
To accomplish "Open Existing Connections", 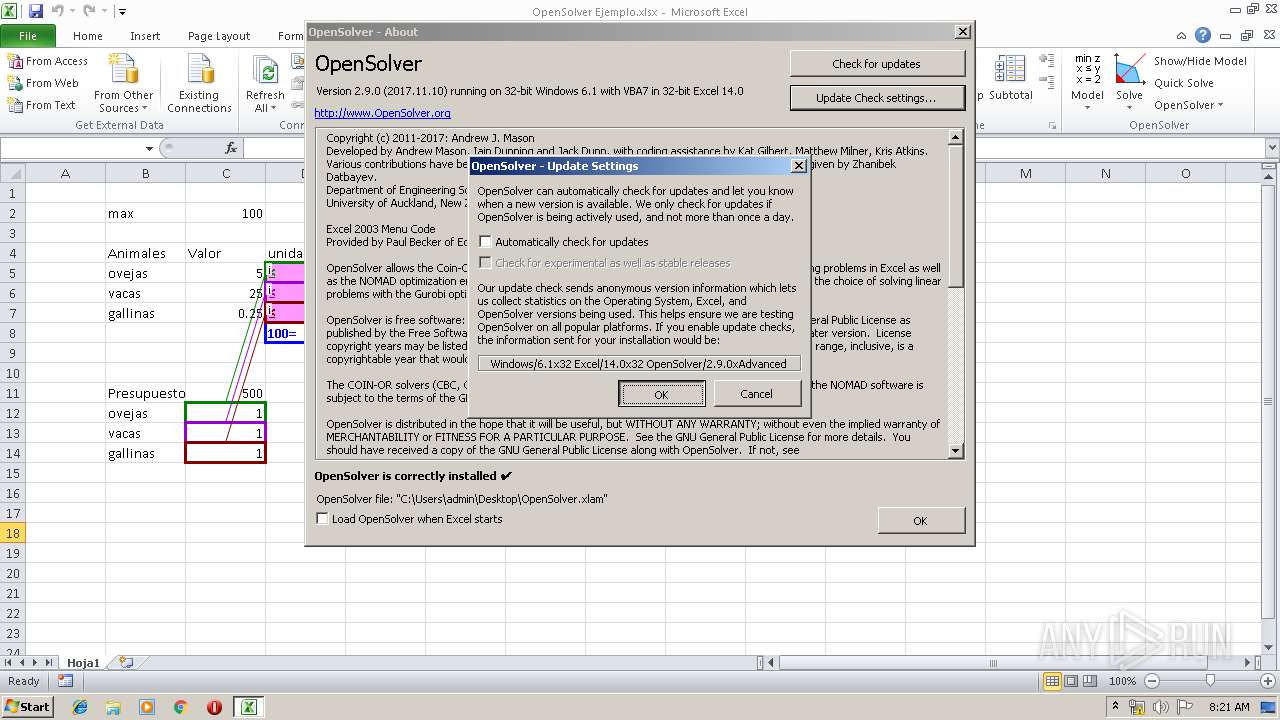I will point(199,84).
